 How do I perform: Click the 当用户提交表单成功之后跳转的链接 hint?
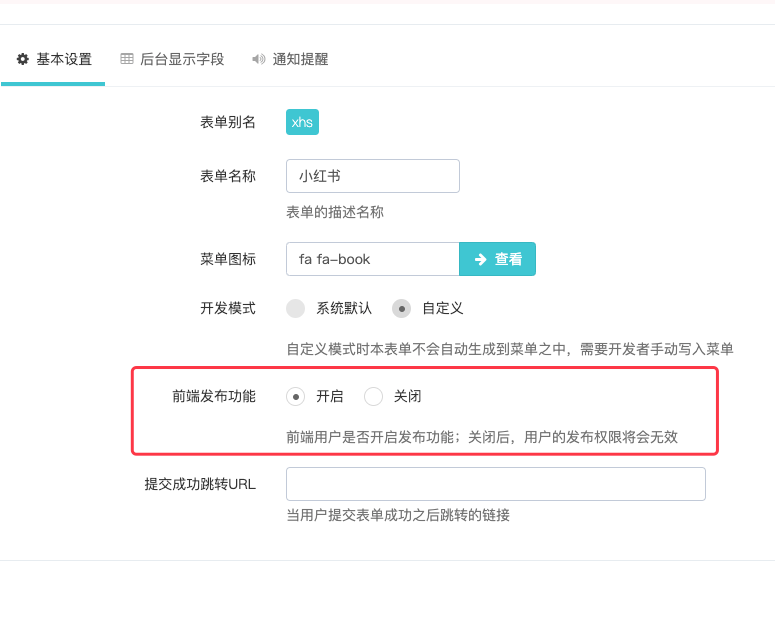coord(398,515)
